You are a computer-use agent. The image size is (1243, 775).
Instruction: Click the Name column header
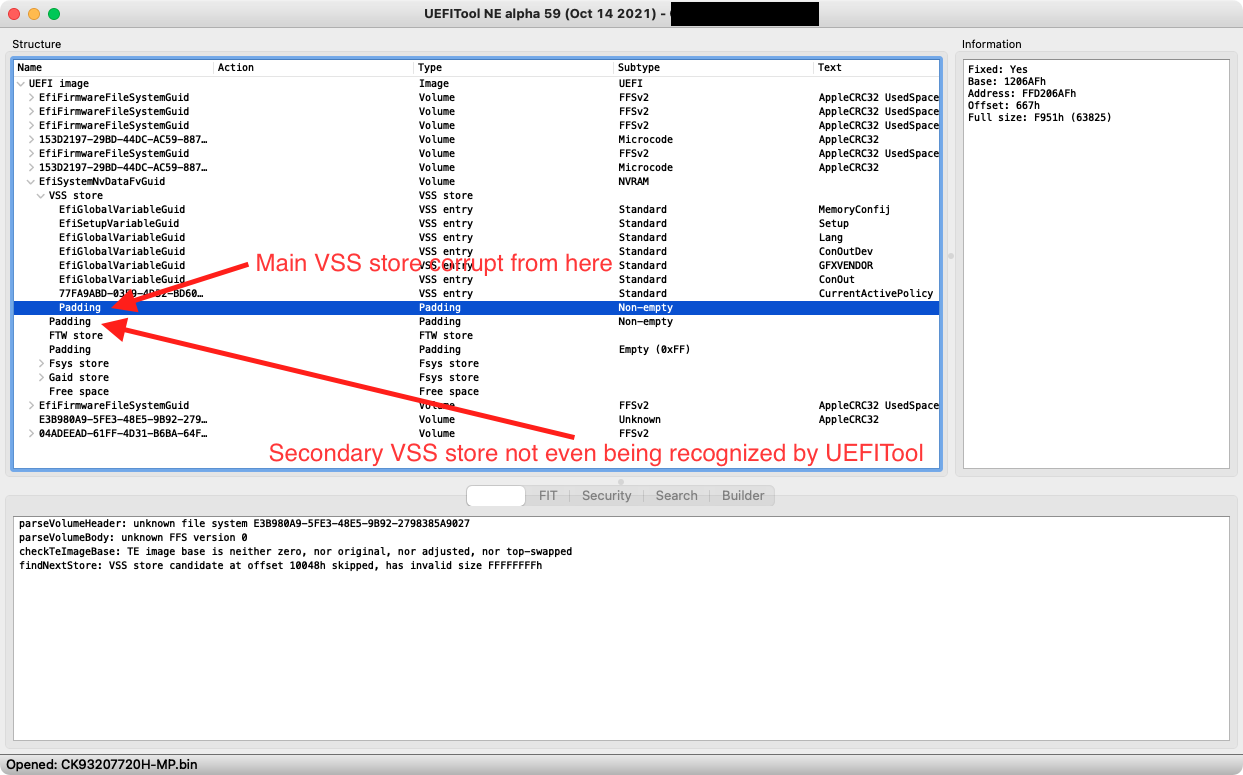[114, 67]
